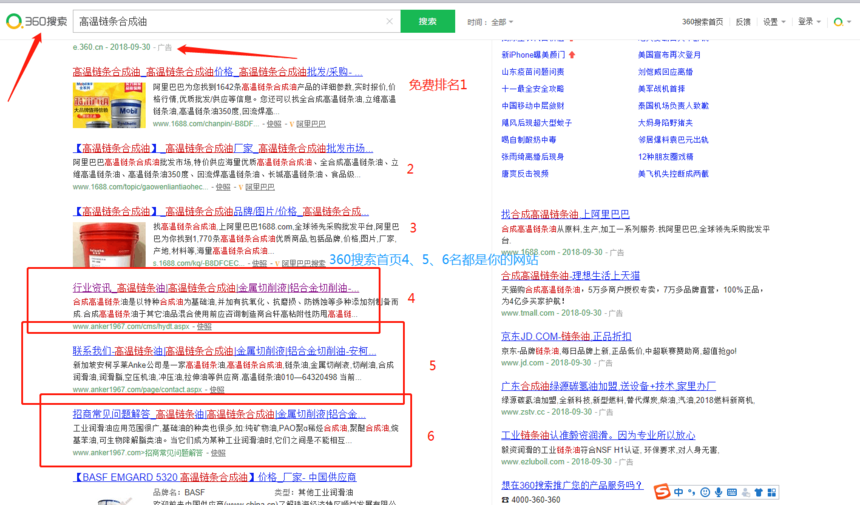Click the hot topic 泰国机场负责人致歉

(x=673, y=106)
